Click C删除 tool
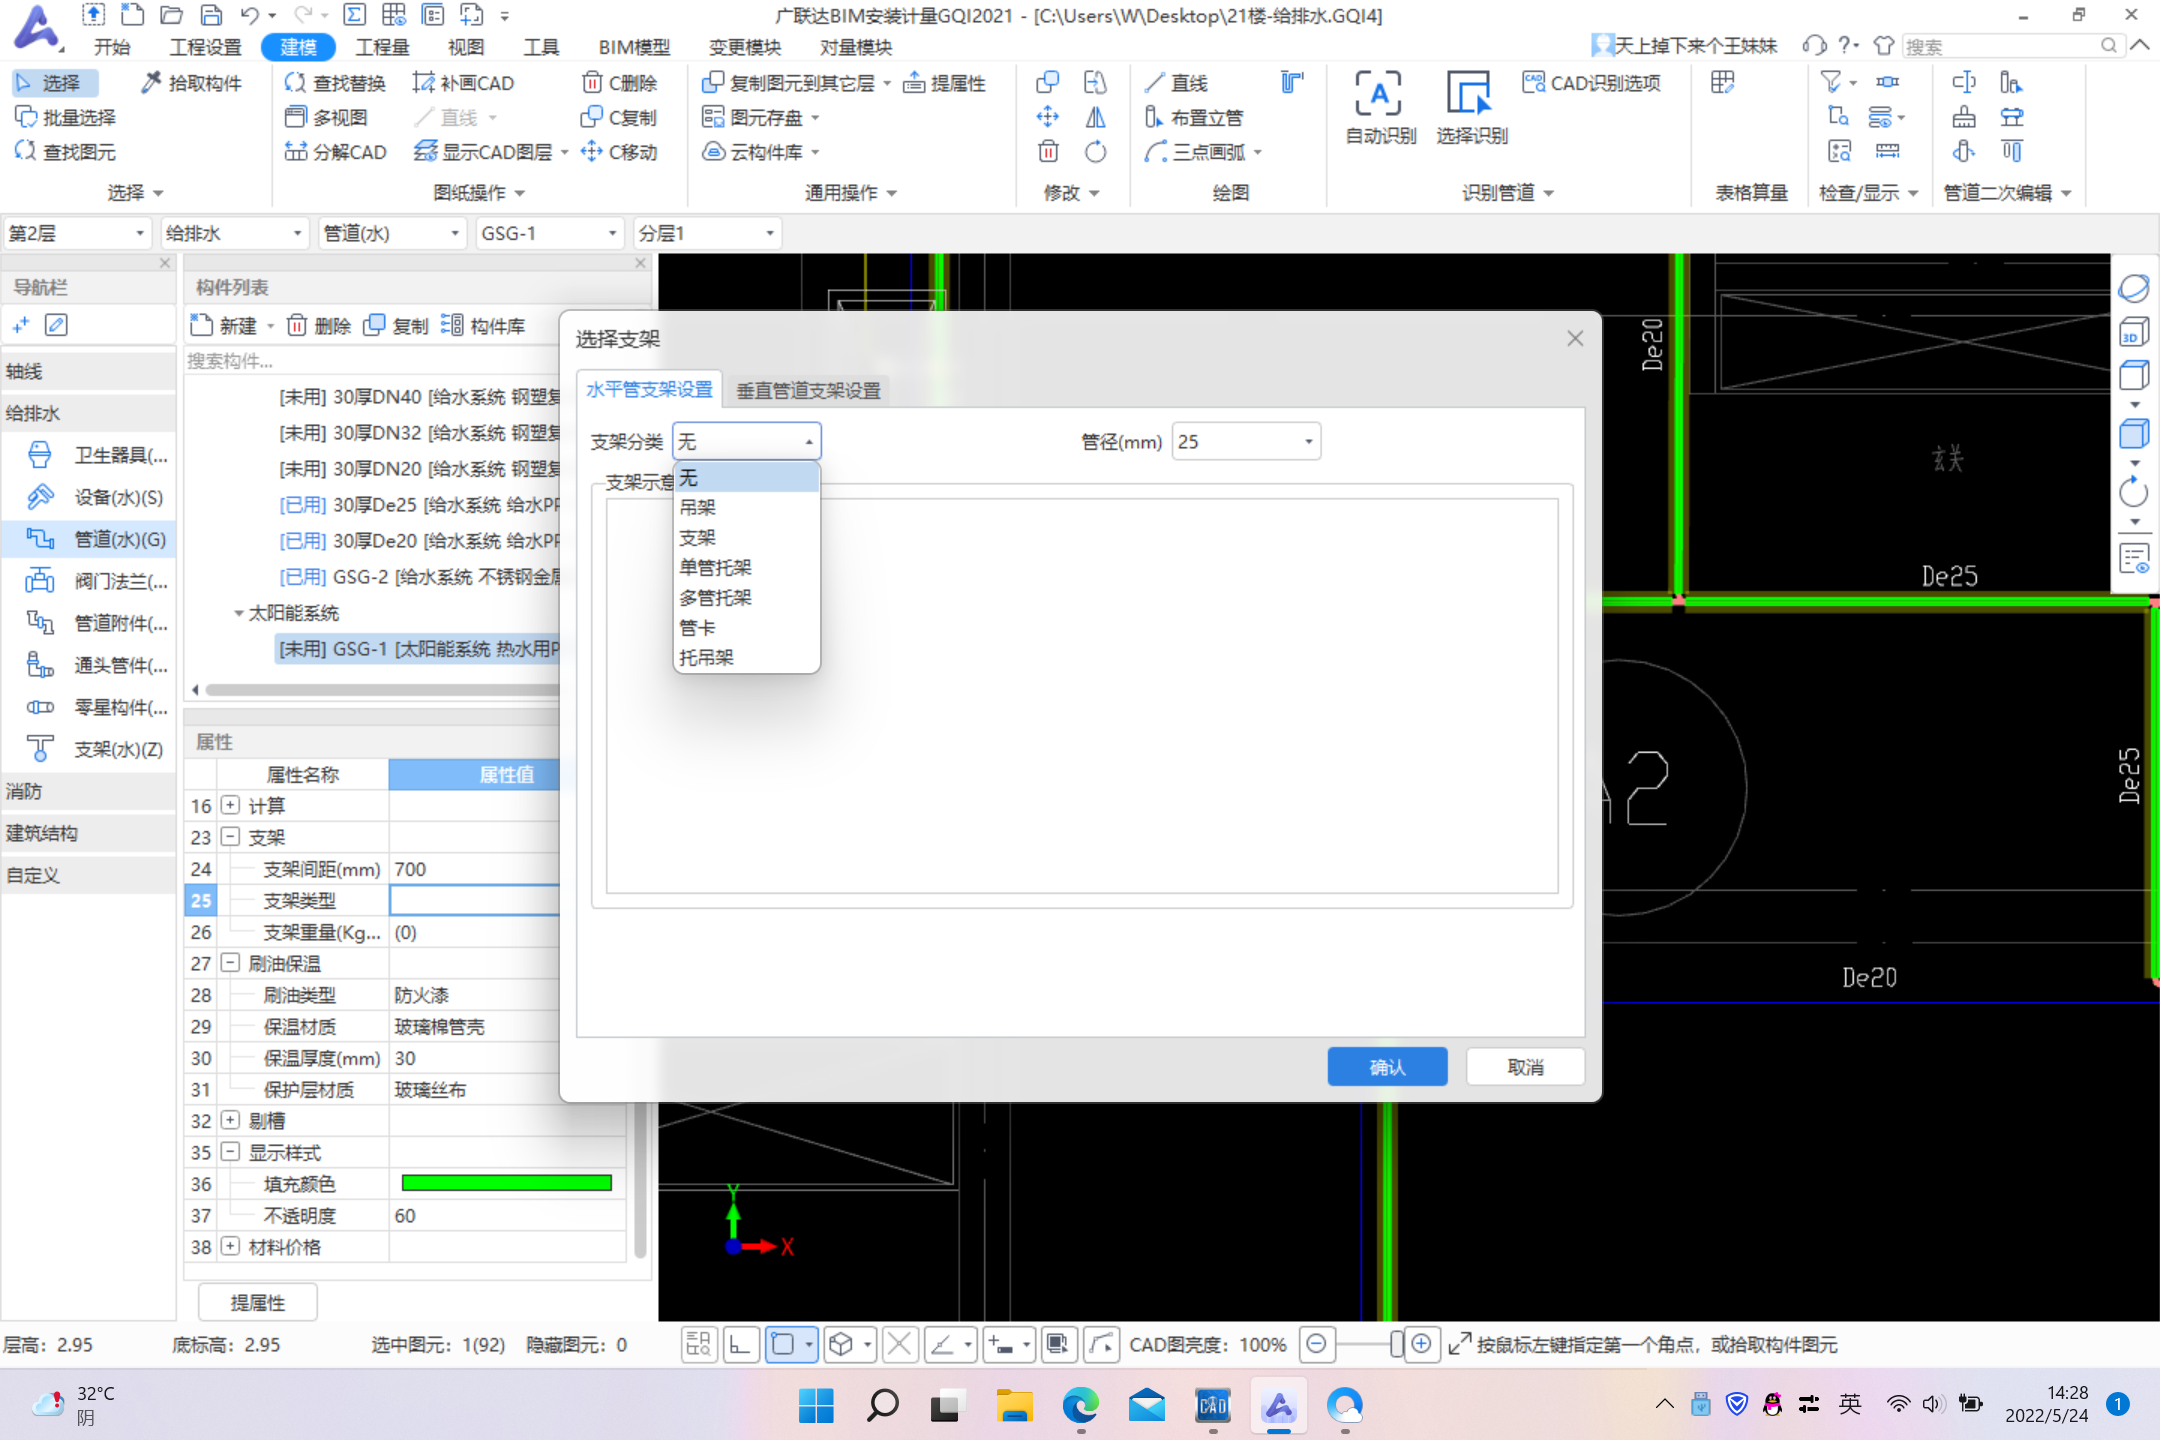Viewport: 2160px width, 1440px height. [x=619, y=83]
